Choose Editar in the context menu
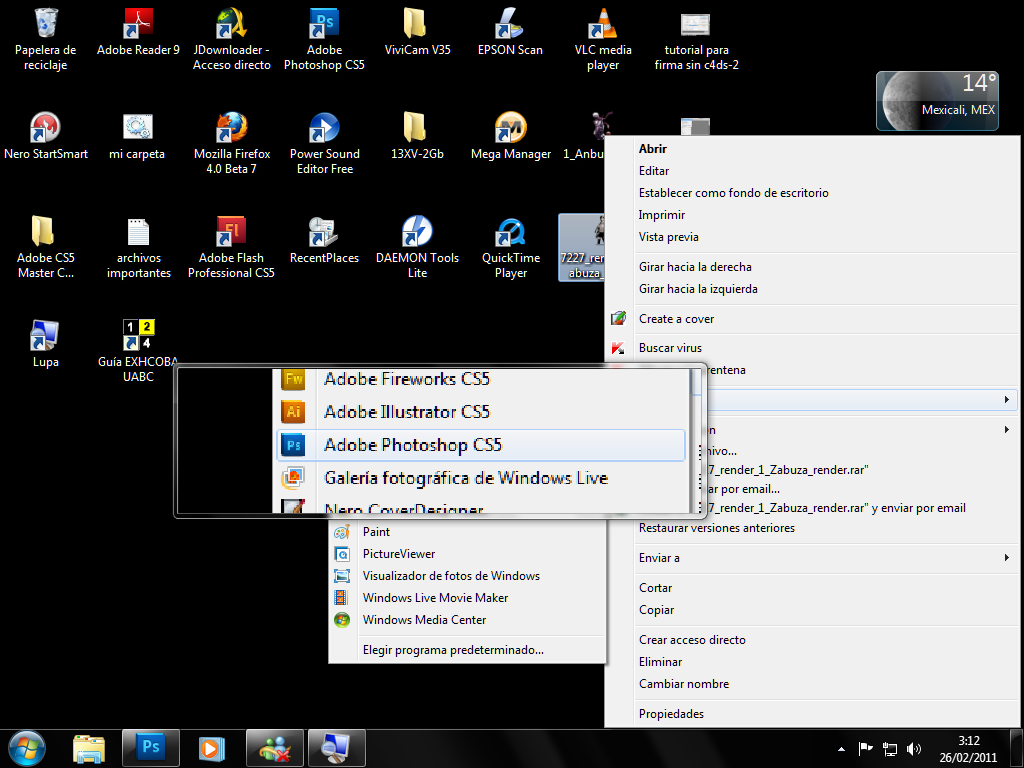 click(x=812, y=171)
